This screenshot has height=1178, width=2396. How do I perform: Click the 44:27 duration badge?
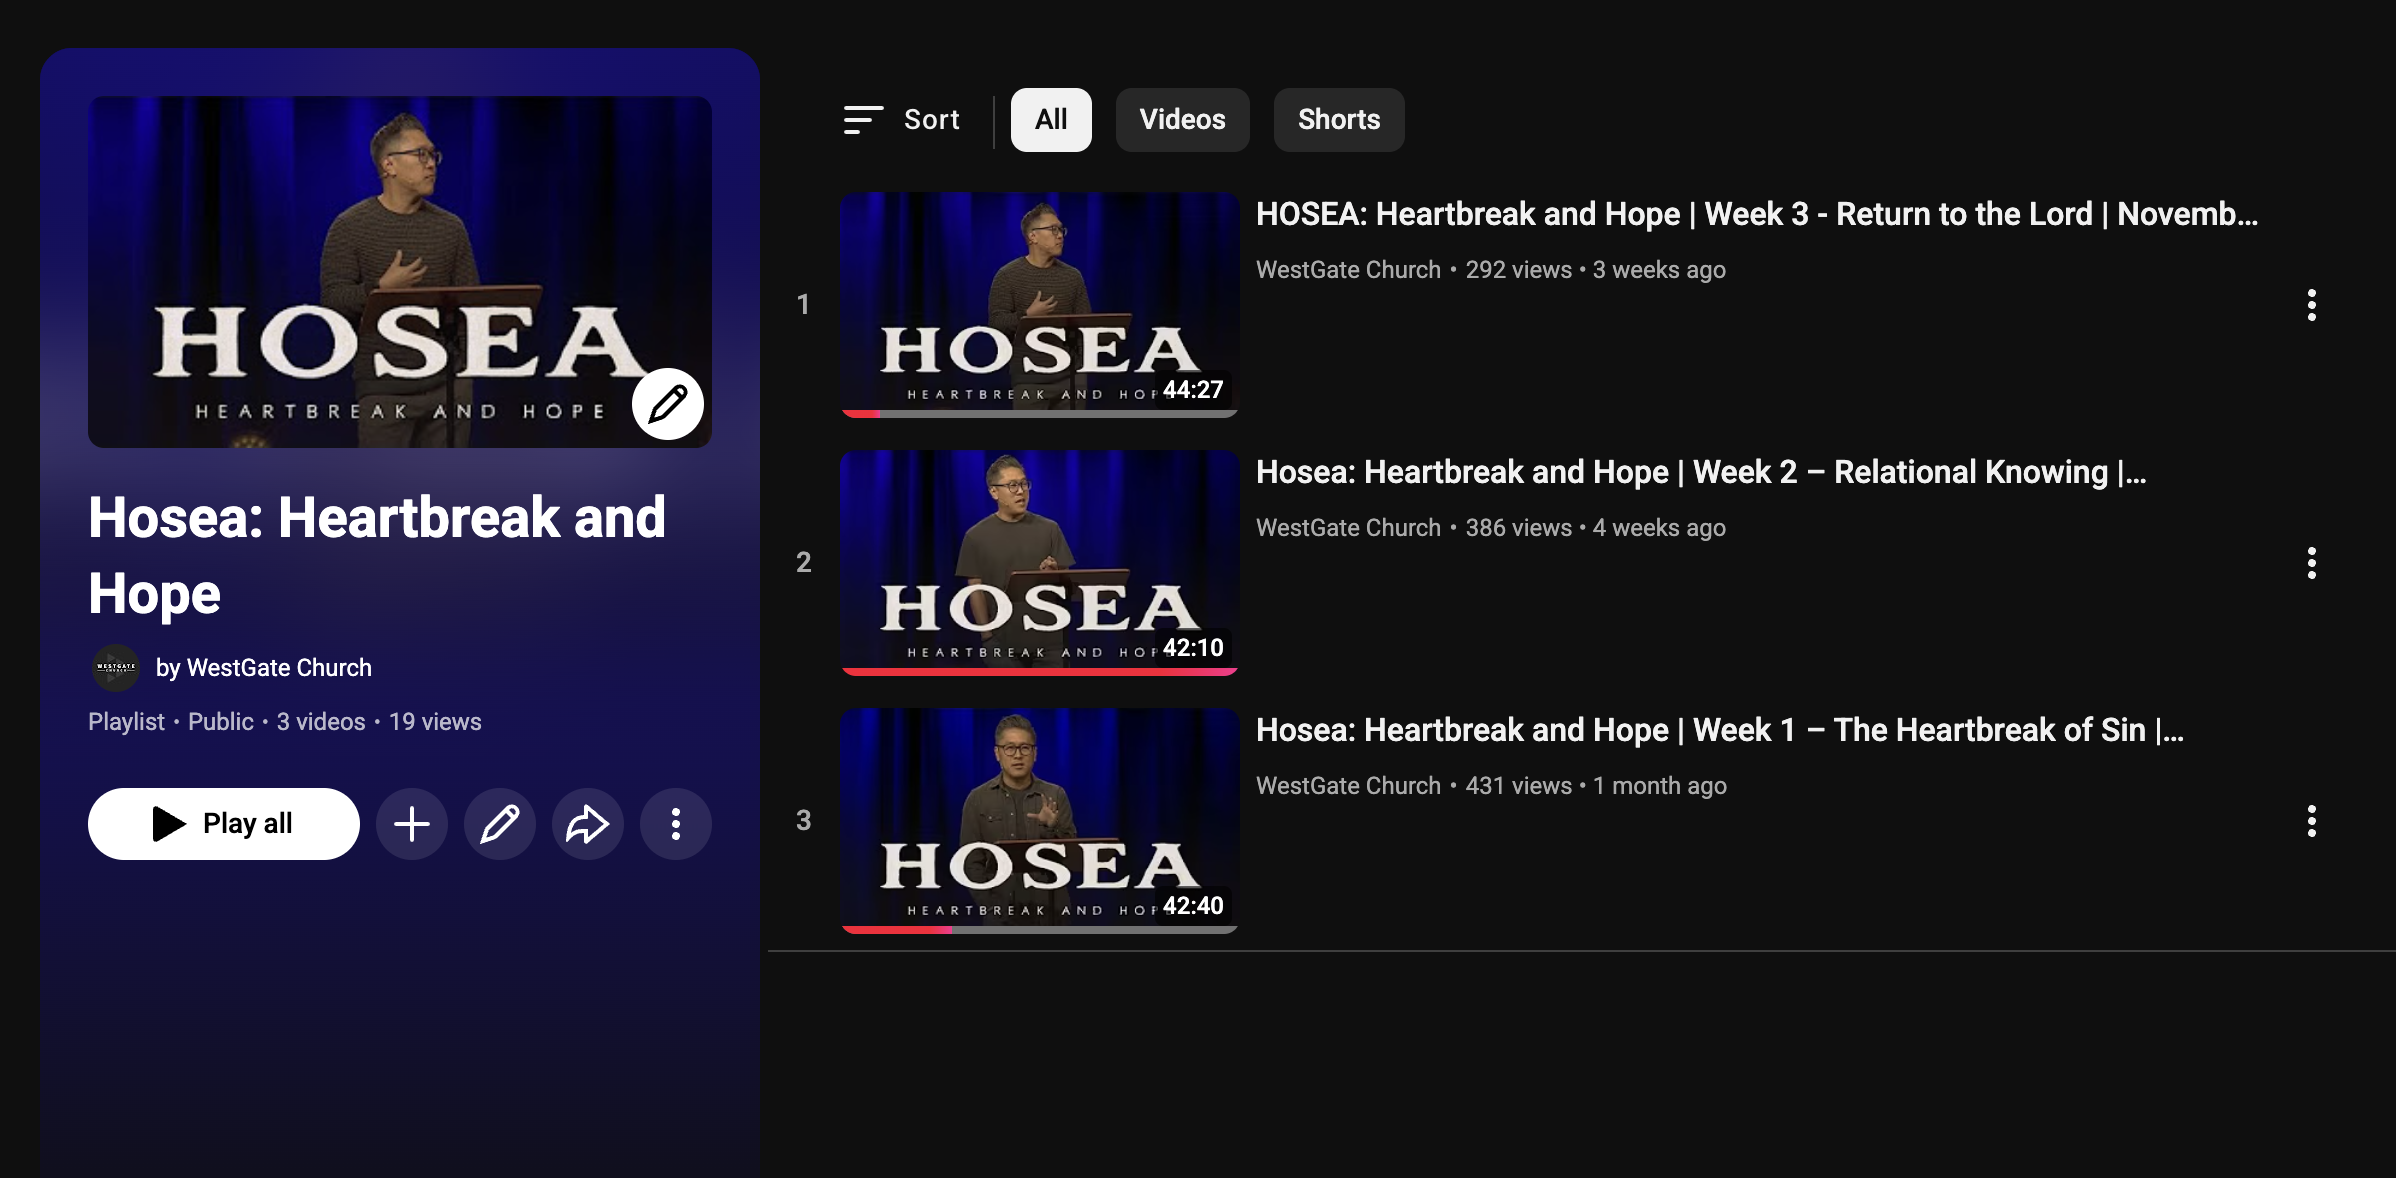pos(1193,390)
